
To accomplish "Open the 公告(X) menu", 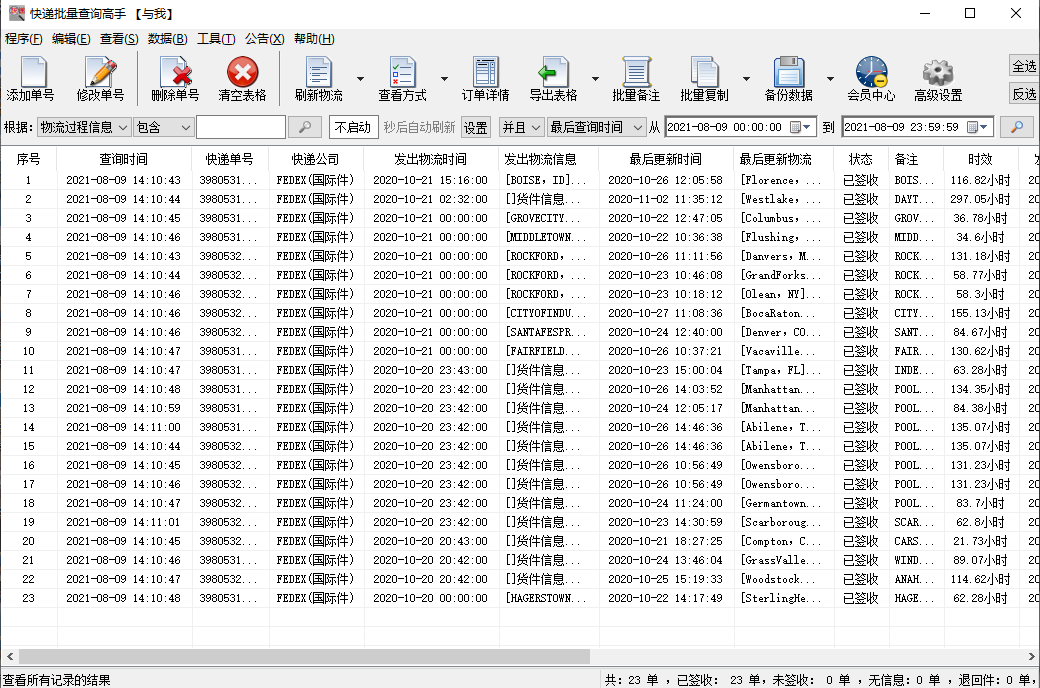I will tap(264, 38).
